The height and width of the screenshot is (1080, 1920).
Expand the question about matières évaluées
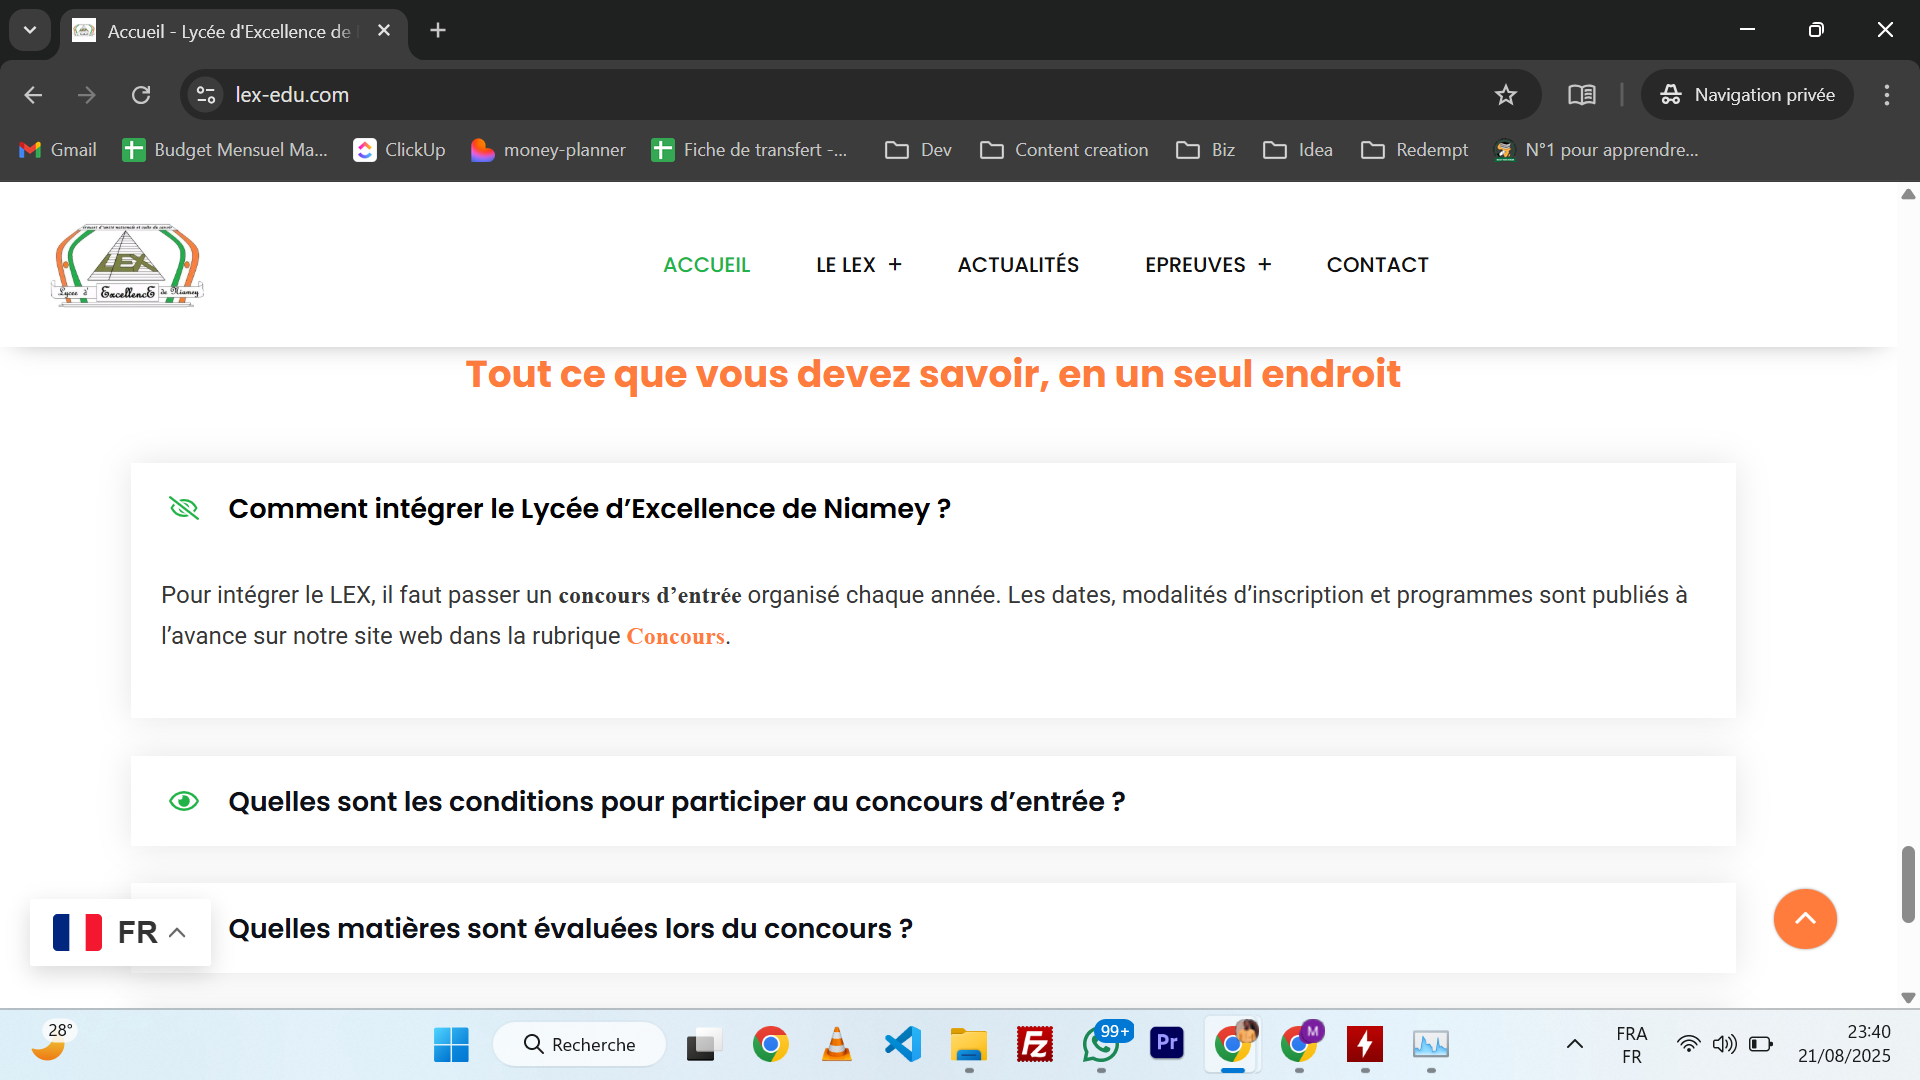point(570,929)
